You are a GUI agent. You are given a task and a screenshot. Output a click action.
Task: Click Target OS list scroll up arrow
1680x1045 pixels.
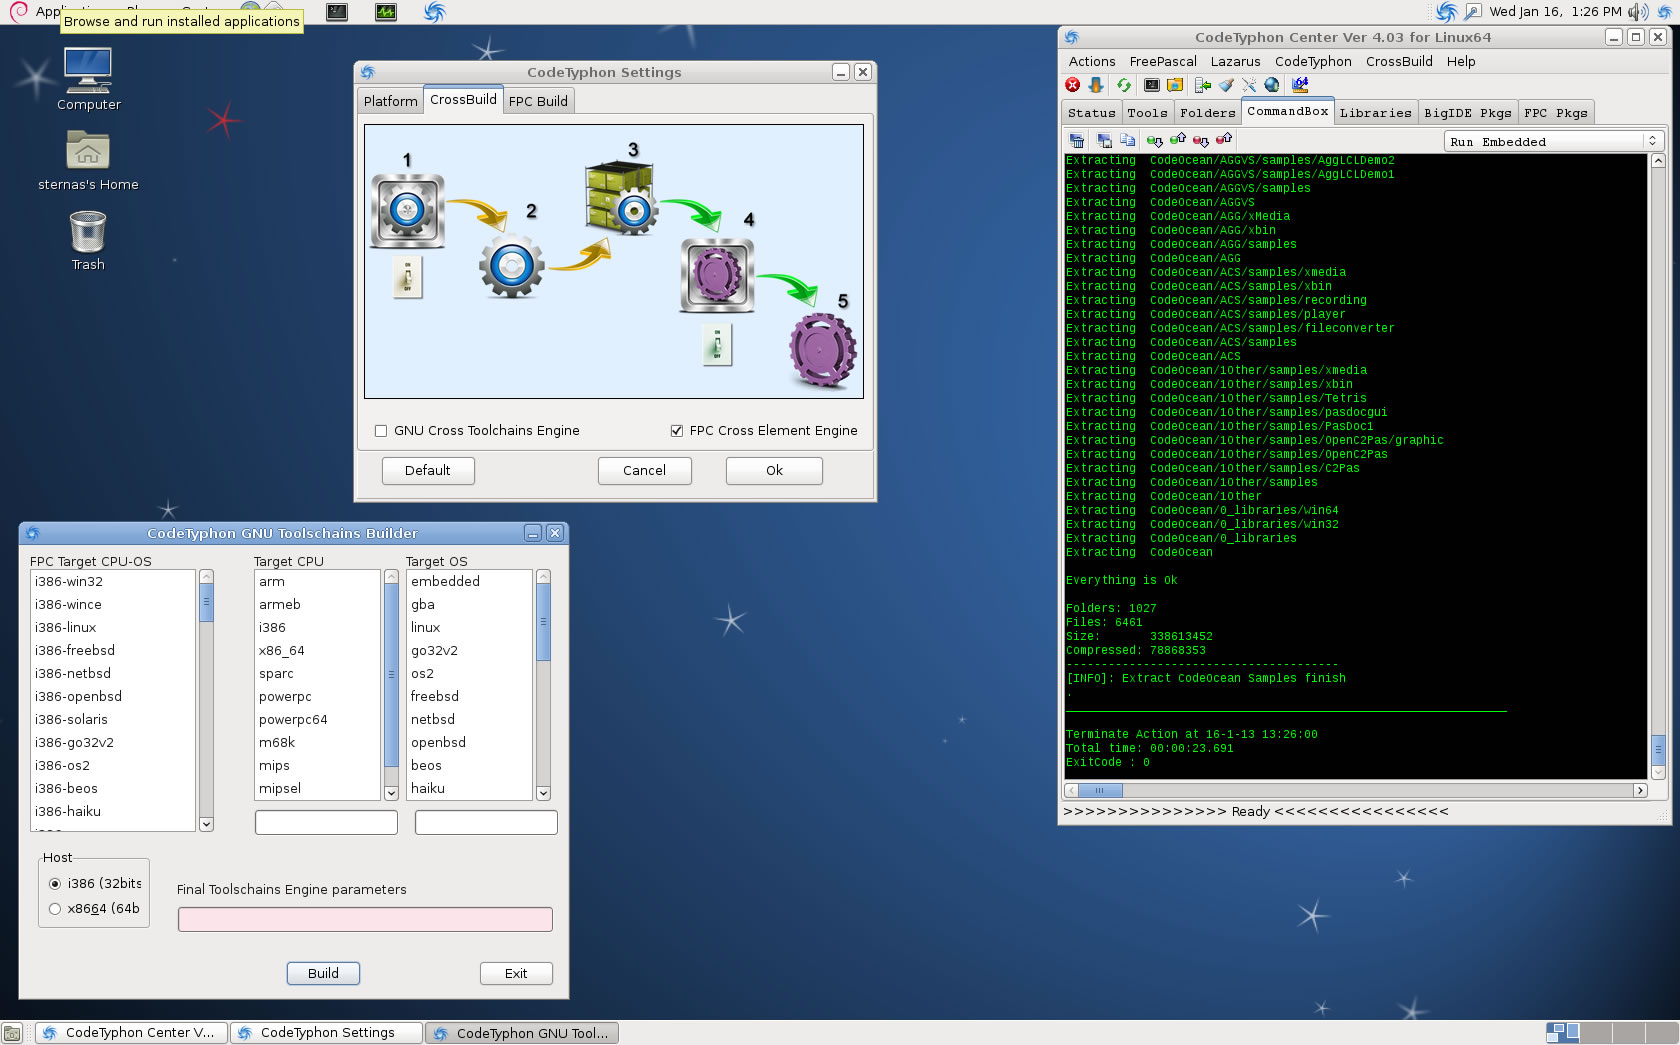[x=543, y=577]
